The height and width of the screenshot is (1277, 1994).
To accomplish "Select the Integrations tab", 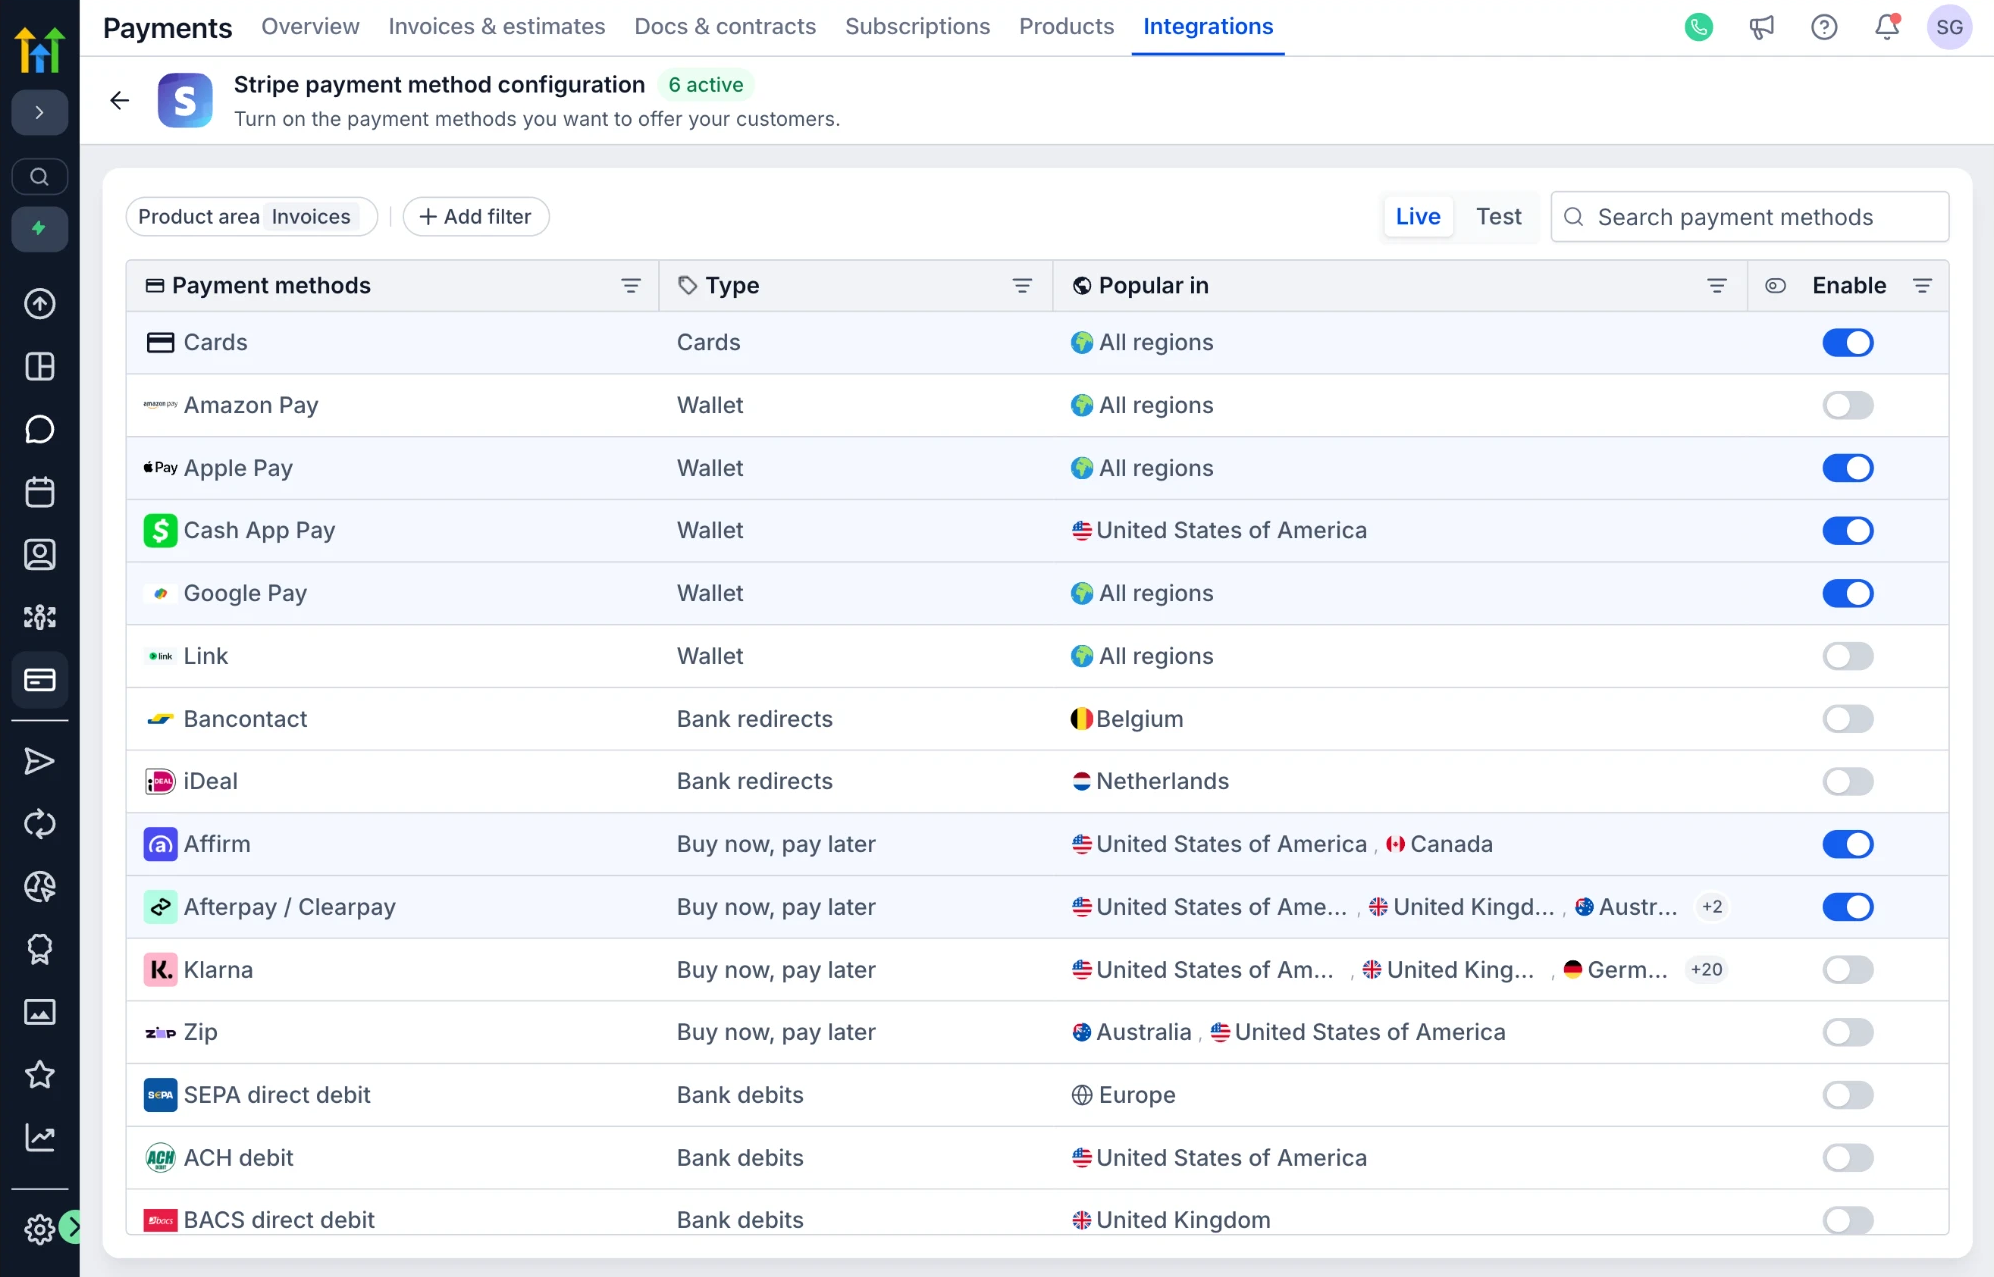I will click(x=1208, y=27).
